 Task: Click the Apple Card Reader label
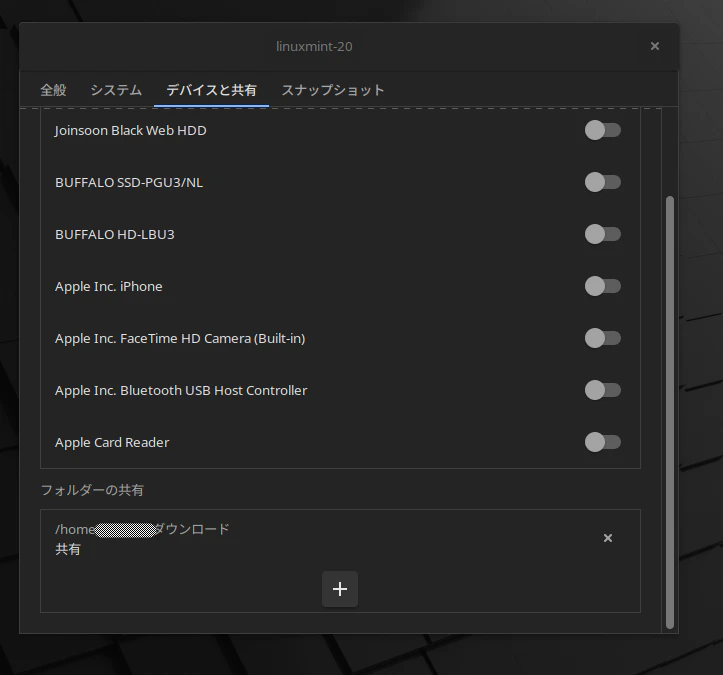[x=112, y=443]
